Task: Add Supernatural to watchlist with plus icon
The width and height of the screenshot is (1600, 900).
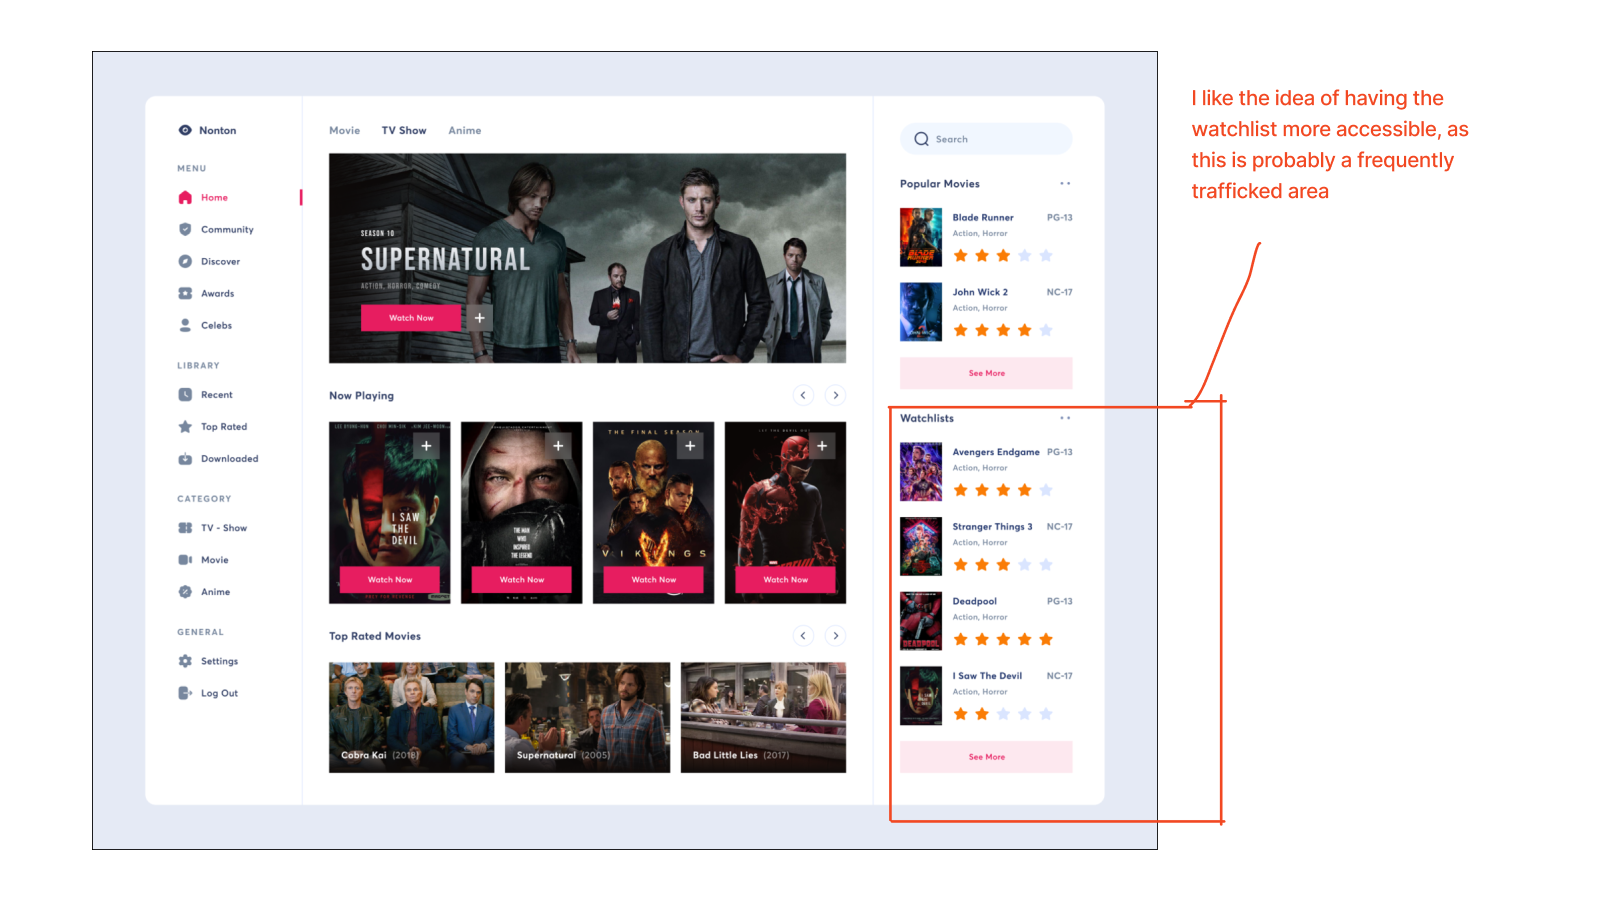Action: pyautogui.click(x=480, y=318)
